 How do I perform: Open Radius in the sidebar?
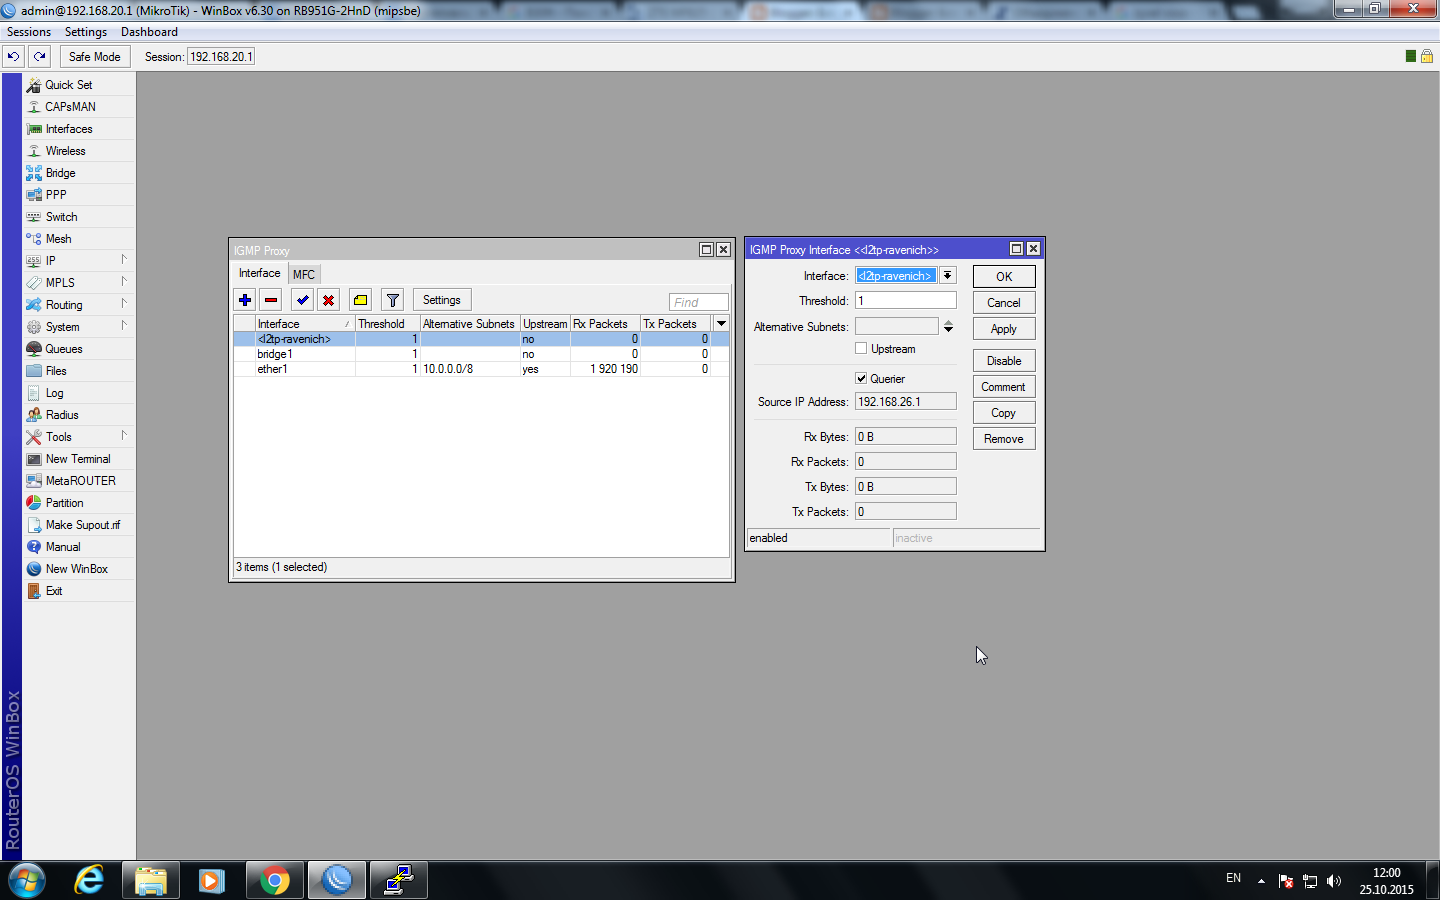[79, 415]
